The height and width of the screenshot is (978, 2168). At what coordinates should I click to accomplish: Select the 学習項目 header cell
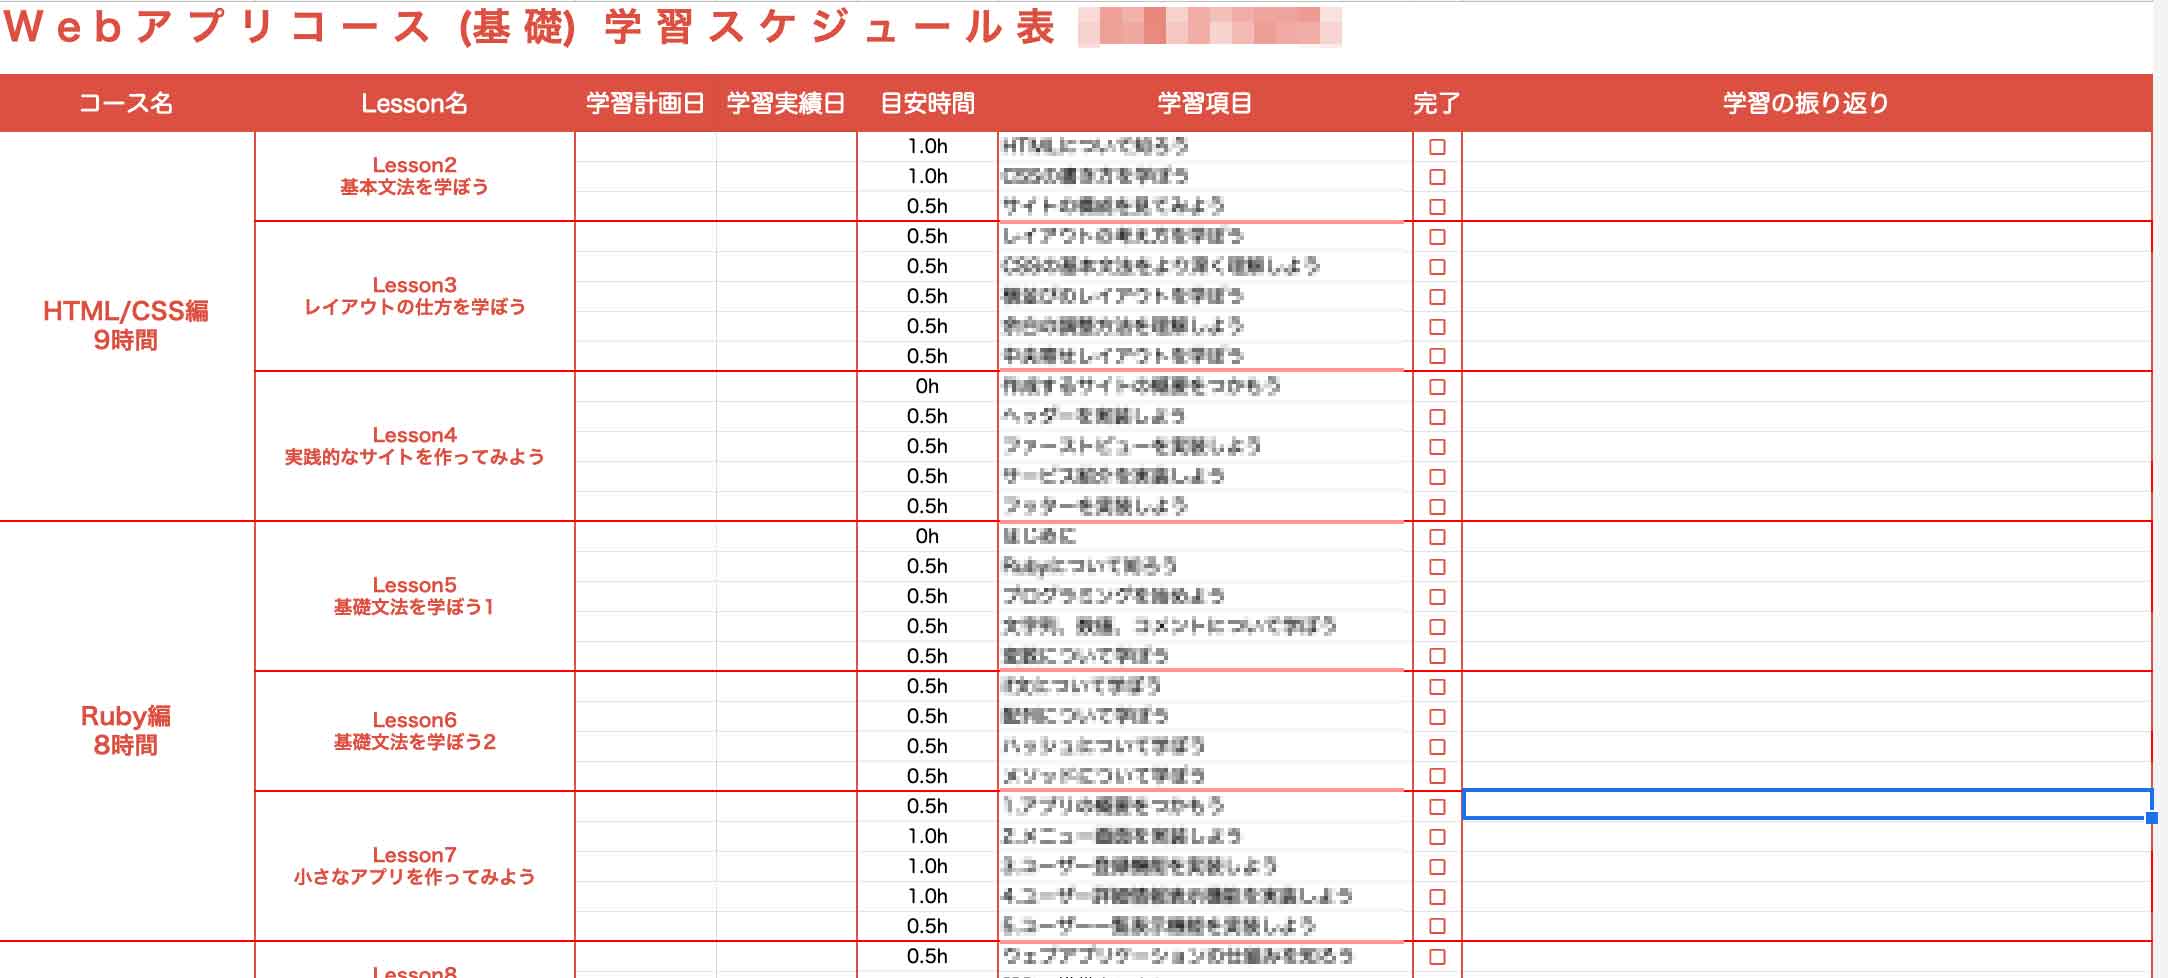click(1205, 103)
